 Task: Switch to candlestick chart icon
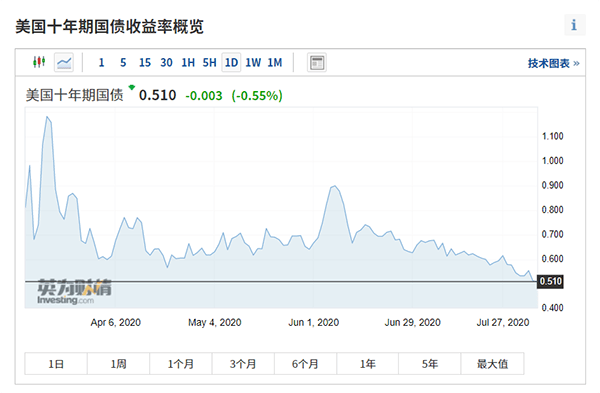click(39, 62)
